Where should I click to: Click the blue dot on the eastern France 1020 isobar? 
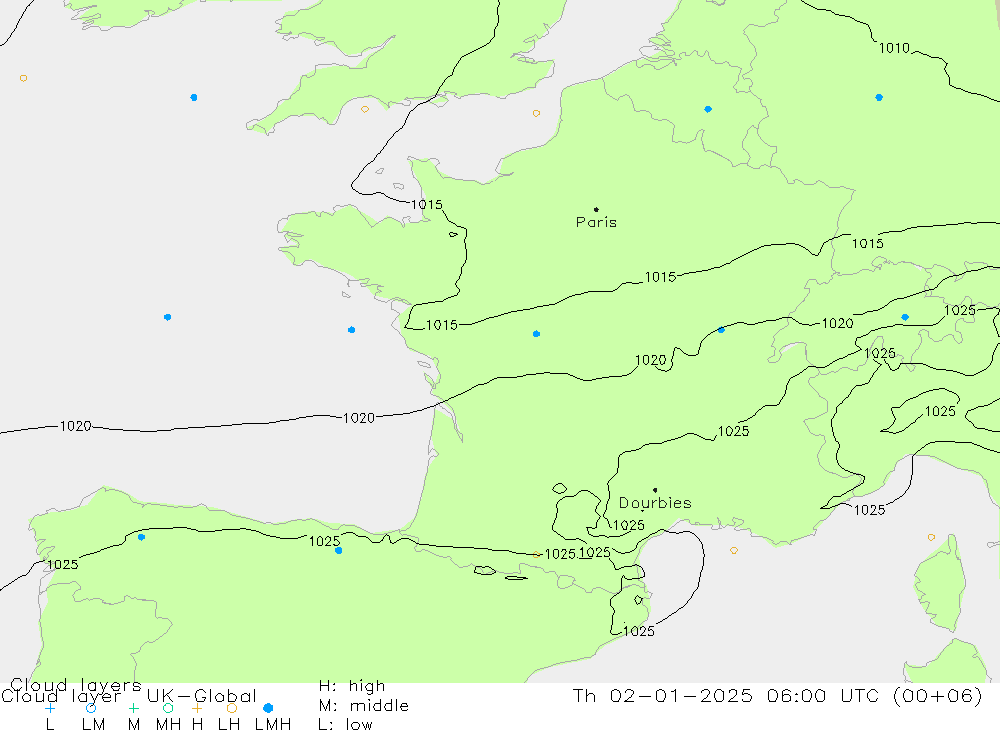point(721,330)
